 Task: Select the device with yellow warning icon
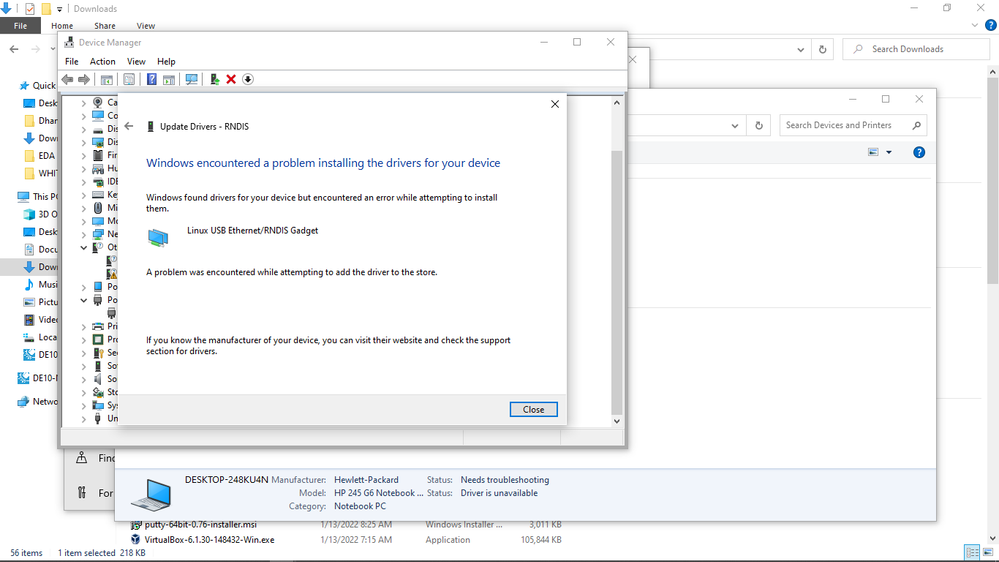tap(111, 273)
